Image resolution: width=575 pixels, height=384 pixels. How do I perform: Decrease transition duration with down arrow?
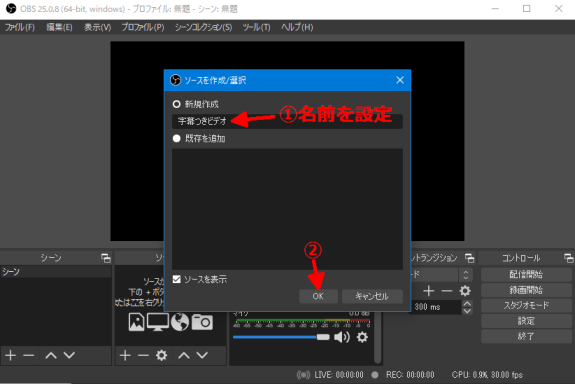(x=467, y=311)
